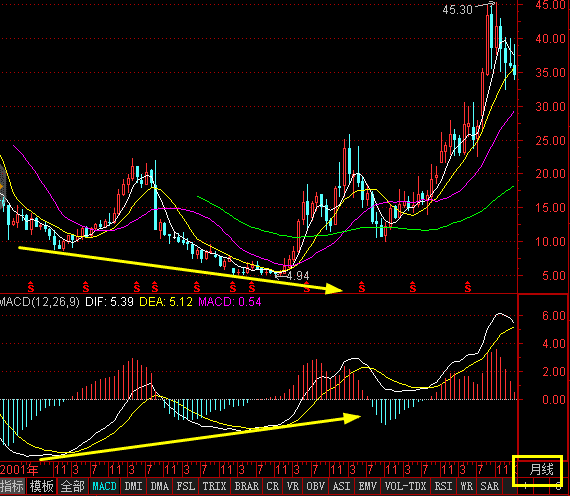Switch to the OBV indicator

coord(316,487)
